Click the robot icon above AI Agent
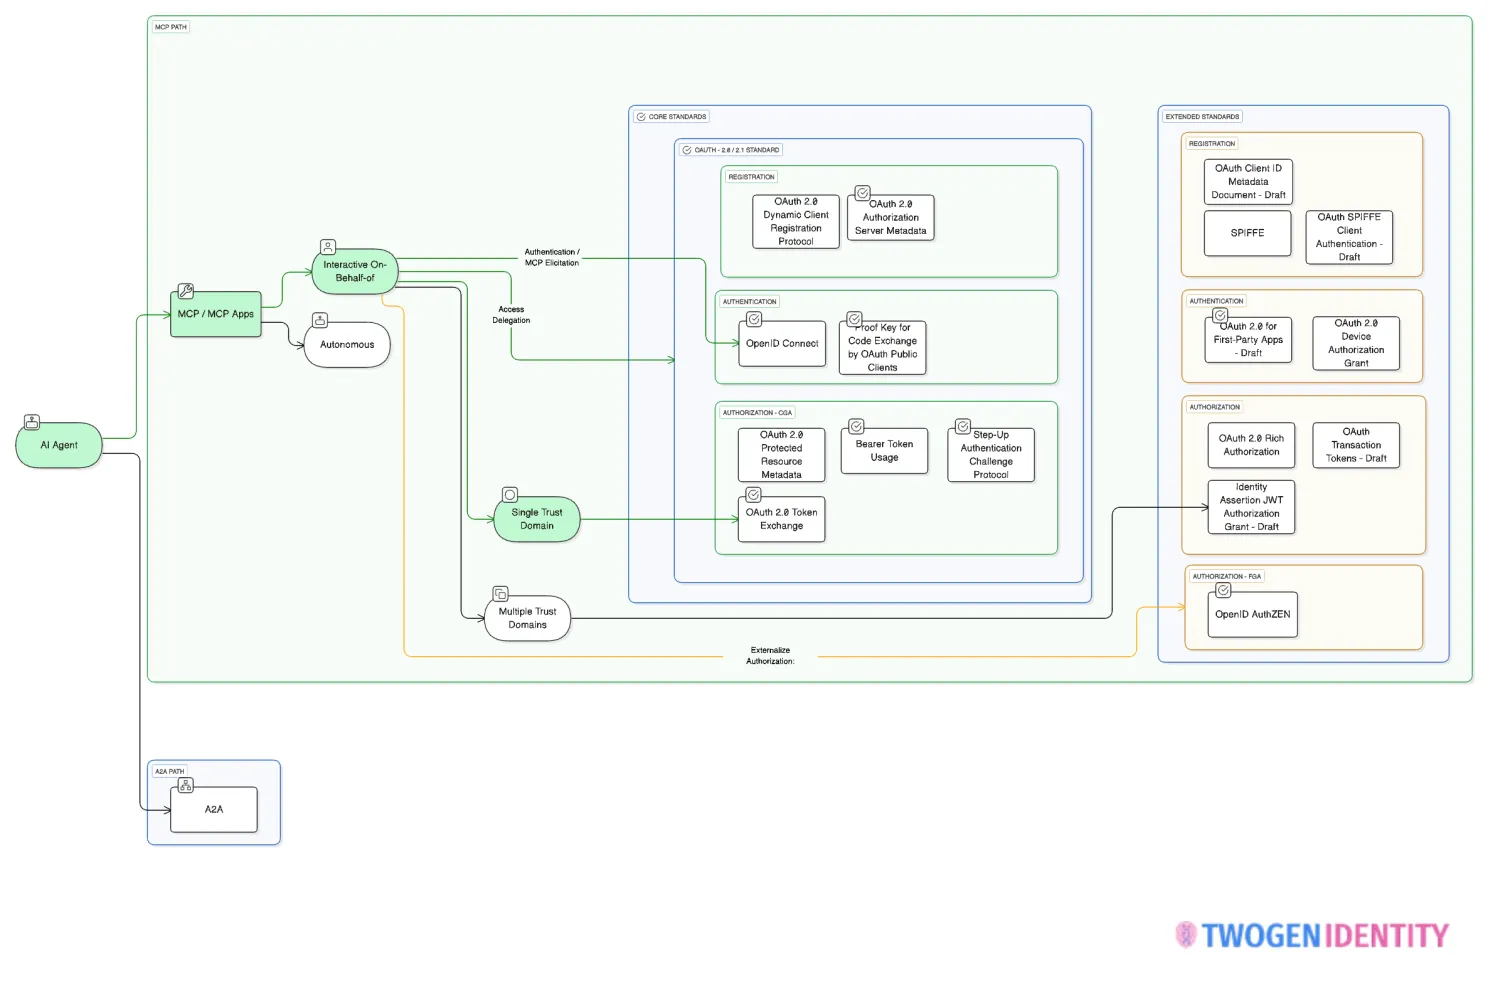 click(x=32, y=422)
